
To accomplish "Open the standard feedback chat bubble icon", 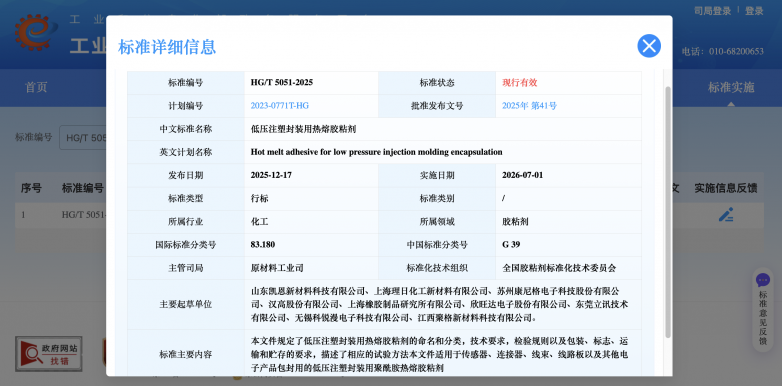I will (x=763, y=280).
